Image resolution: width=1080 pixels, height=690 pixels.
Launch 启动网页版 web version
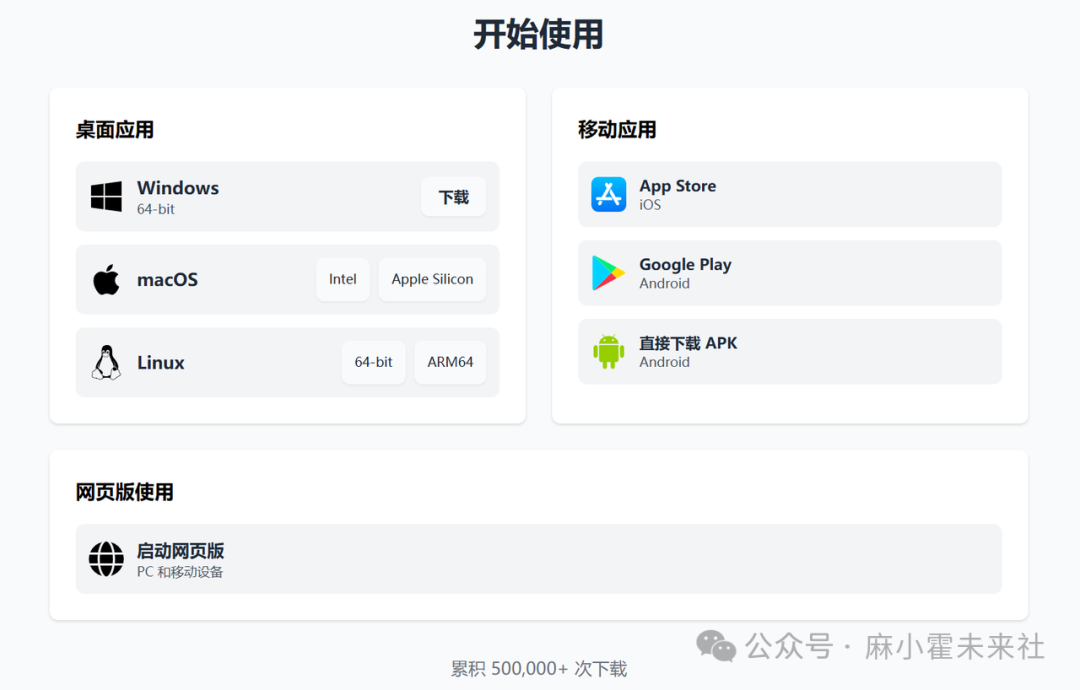[x=539, y=558]
